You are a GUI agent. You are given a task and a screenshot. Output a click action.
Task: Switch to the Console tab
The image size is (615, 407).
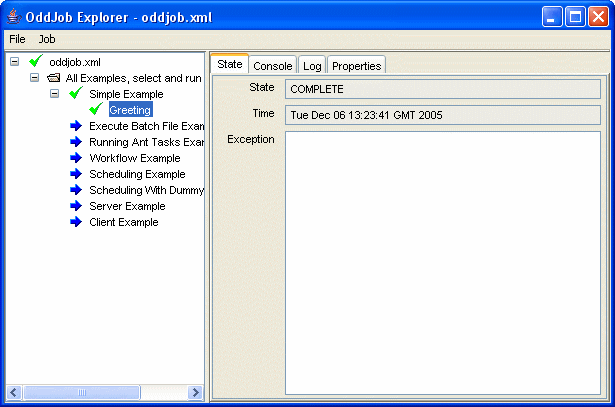pyautogui.click(x=272, y=66)
